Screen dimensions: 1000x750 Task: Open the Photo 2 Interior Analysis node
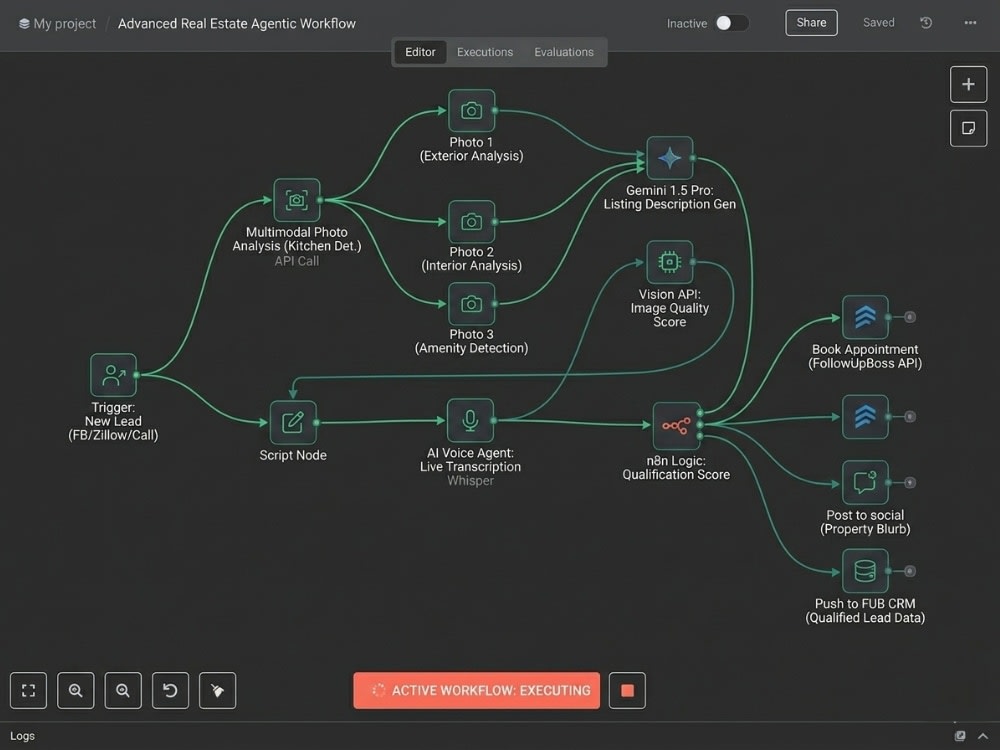pyautogui.click(x=471, y=222)
